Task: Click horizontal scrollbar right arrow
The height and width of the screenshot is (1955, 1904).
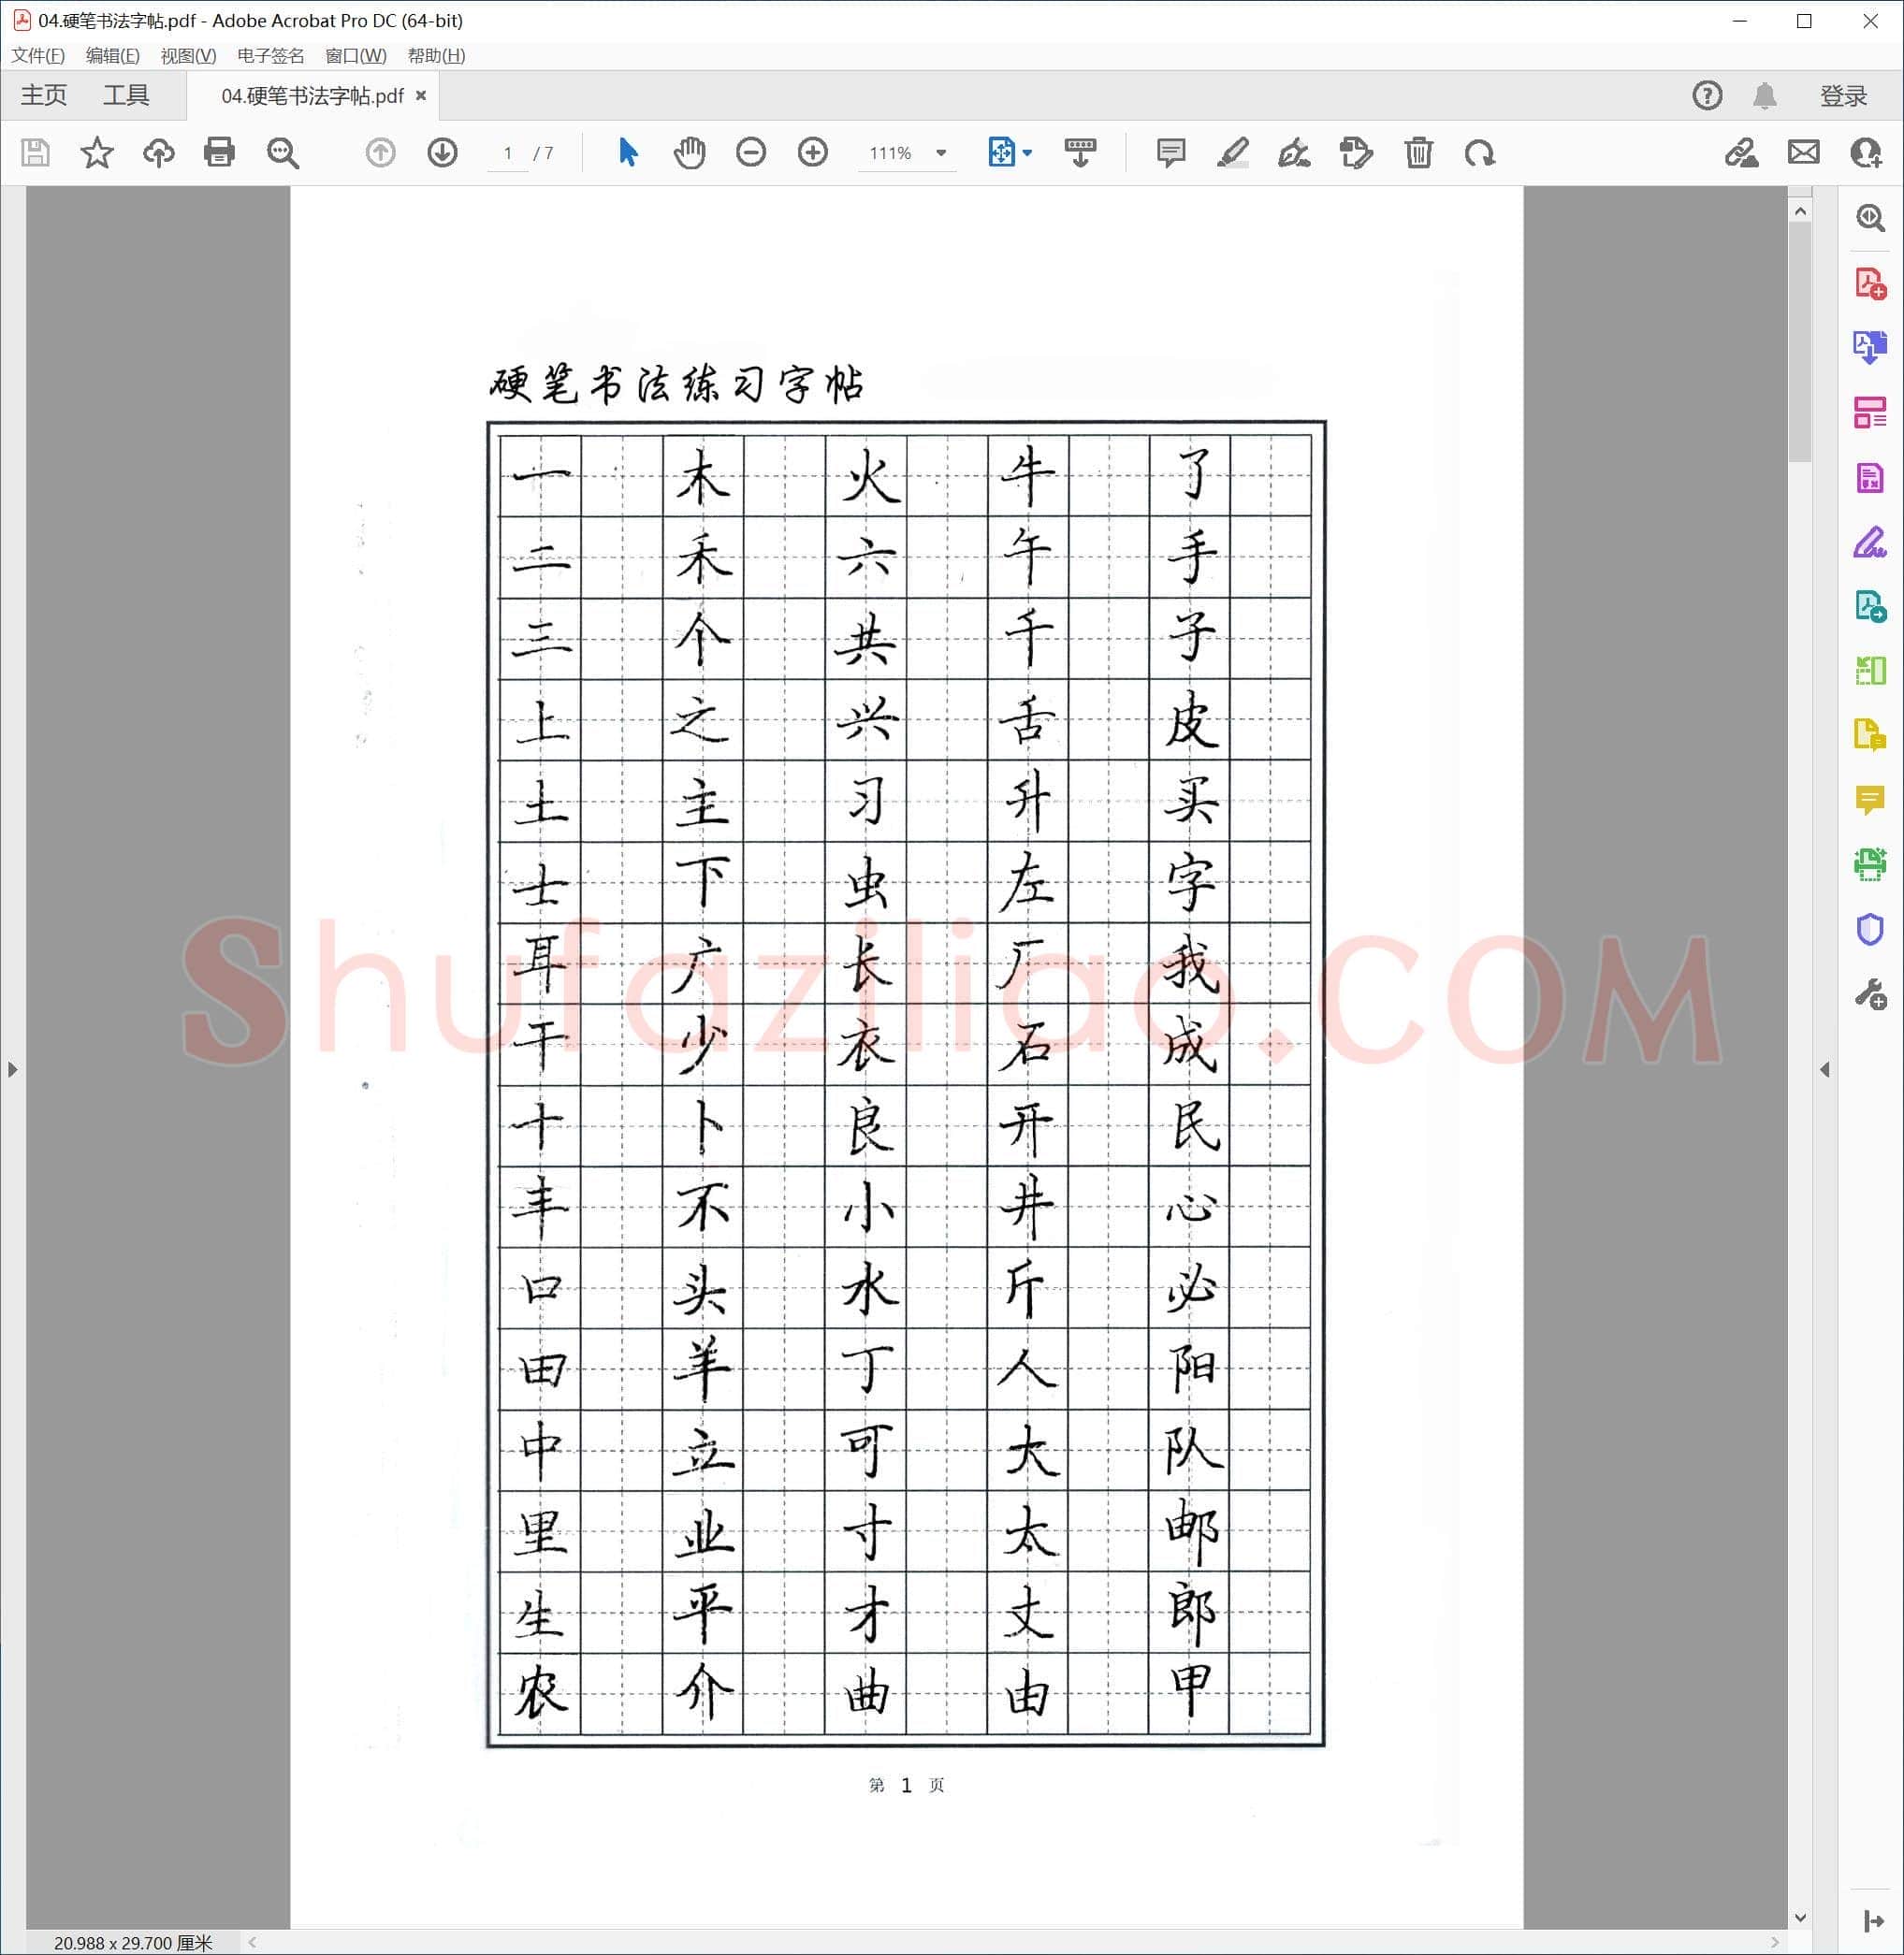Action: click(x=1775, y=1942)
